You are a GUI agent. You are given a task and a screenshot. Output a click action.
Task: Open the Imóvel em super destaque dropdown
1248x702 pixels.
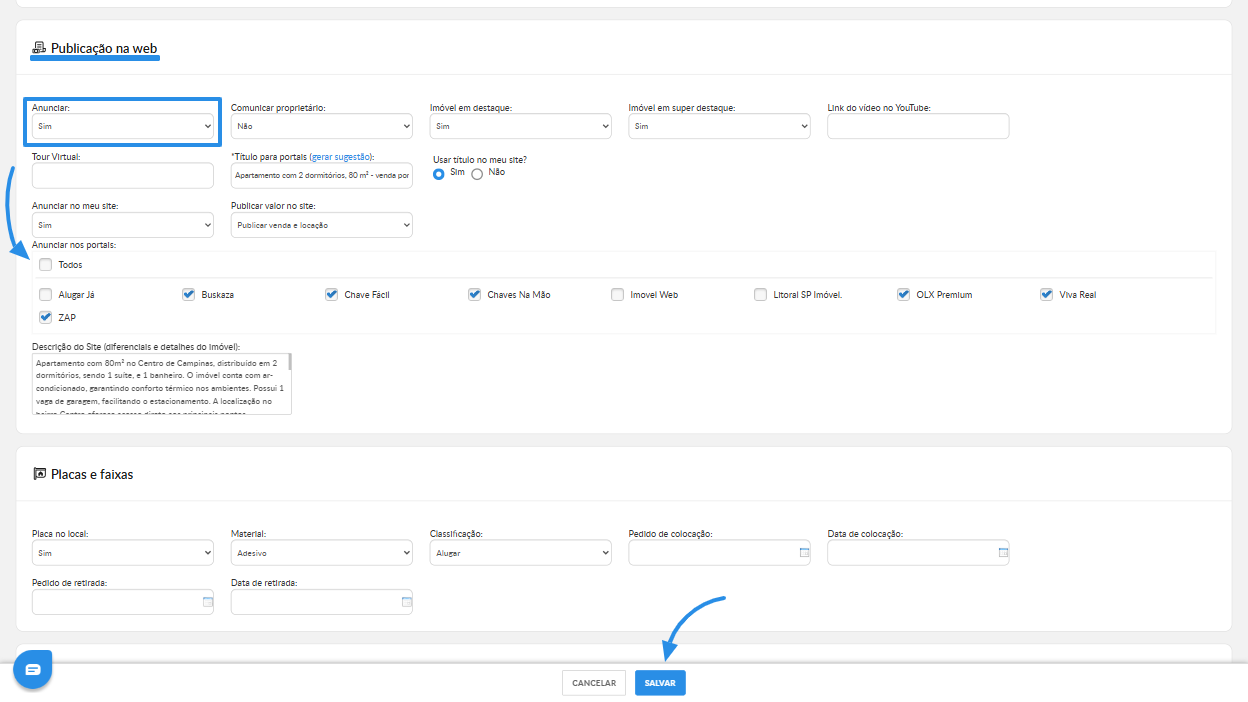coord(720,126)
